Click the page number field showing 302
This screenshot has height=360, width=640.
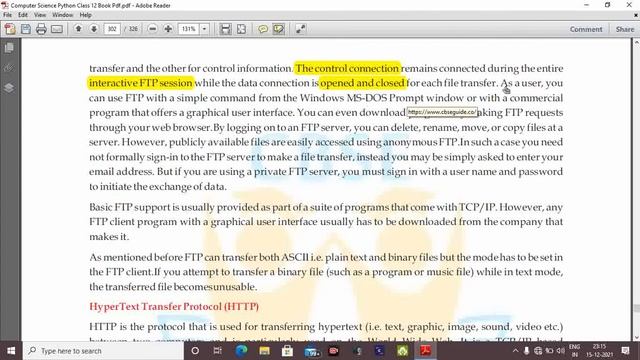(x=112, y=29)
